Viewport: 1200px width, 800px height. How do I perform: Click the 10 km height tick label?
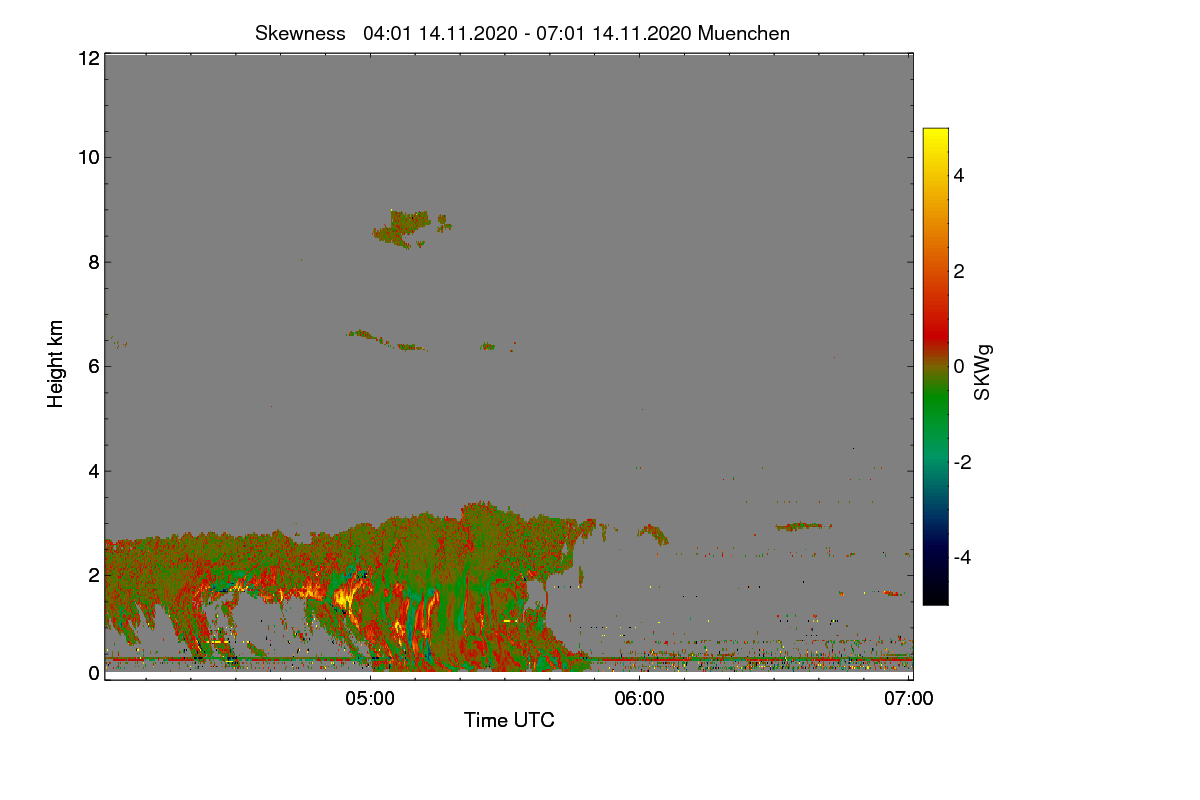point(89,157)
